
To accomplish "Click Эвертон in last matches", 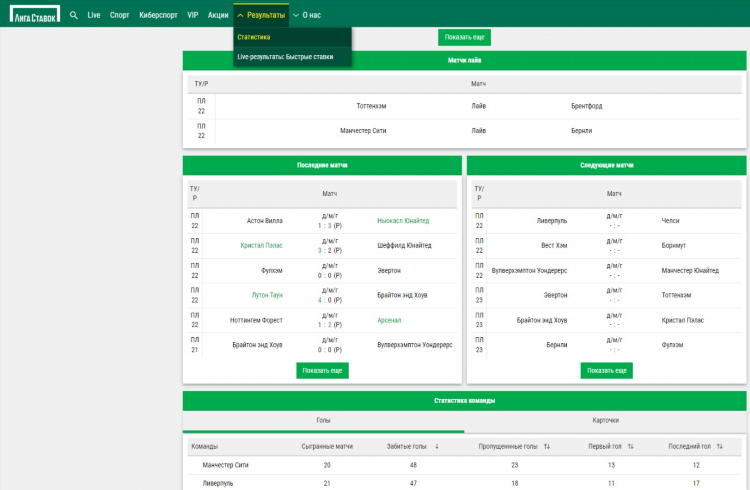I will [x=389, y=270].
